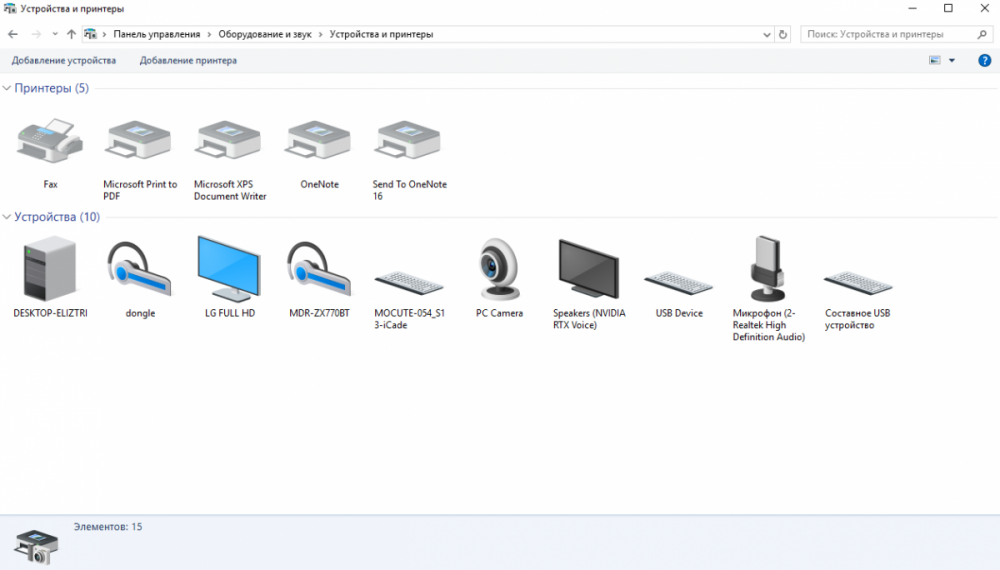
Task: Click the PC Camera webcam icon
Action: 499,270
